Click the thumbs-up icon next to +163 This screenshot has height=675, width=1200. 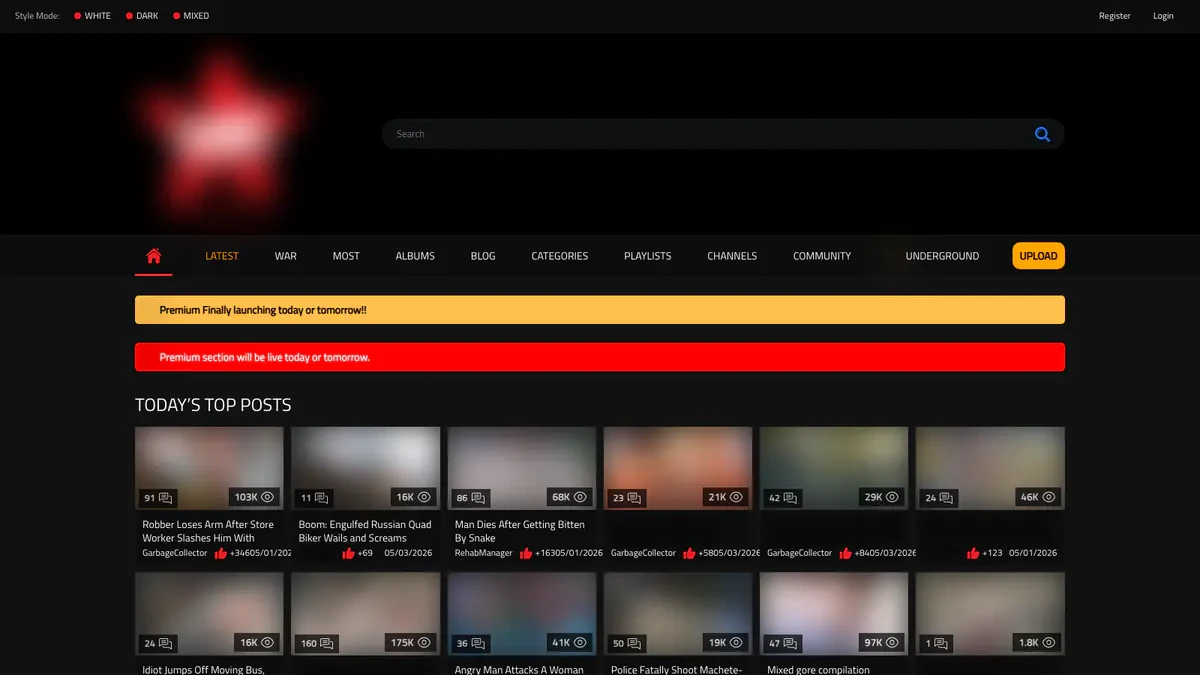point(526,553)
